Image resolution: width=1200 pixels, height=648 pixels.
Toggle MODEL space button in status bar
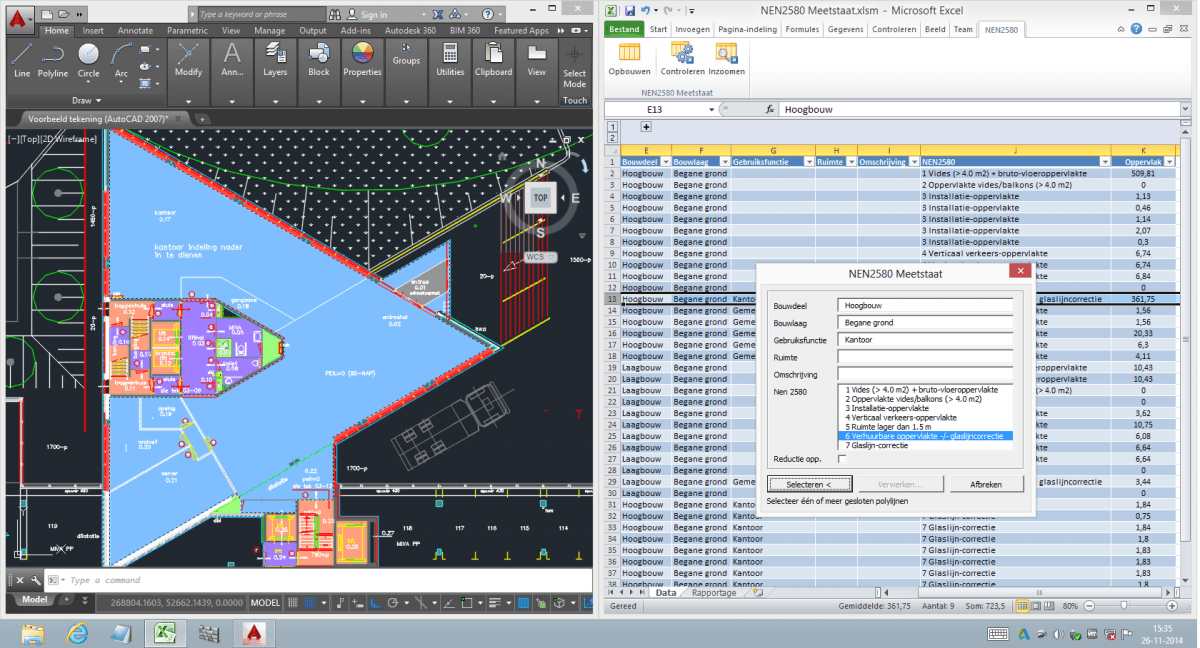click(x=265, y=603)
